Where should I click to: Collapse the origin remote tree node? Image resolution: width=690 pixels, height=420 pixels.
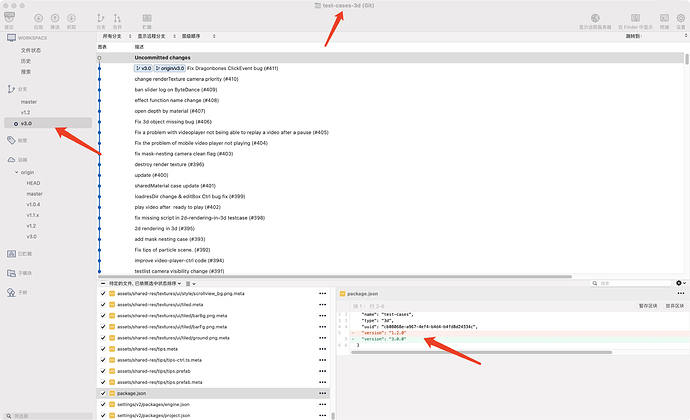(x=17, y=172)
